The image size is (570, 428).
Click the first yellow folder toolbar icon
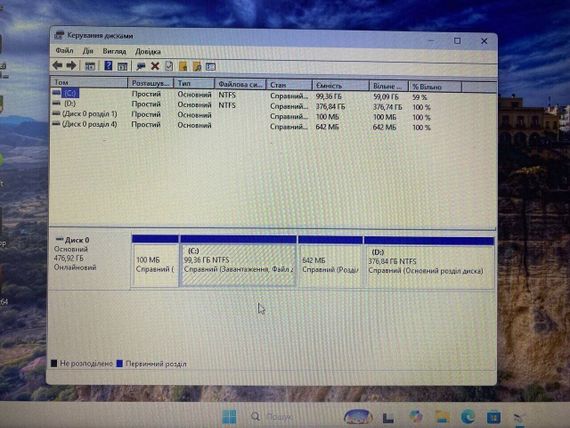click(183, 66)
